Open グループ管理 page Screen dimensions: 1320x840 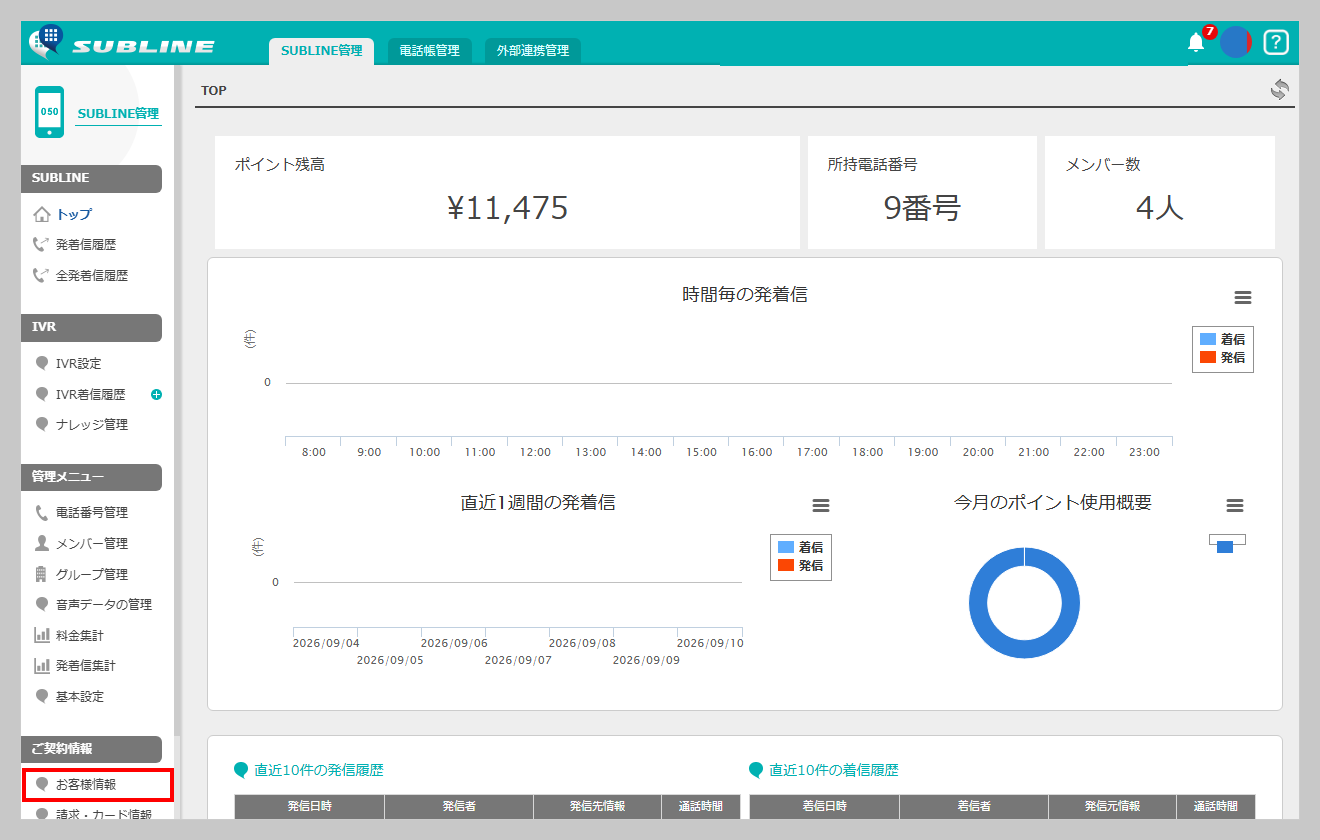coord(92,574)
